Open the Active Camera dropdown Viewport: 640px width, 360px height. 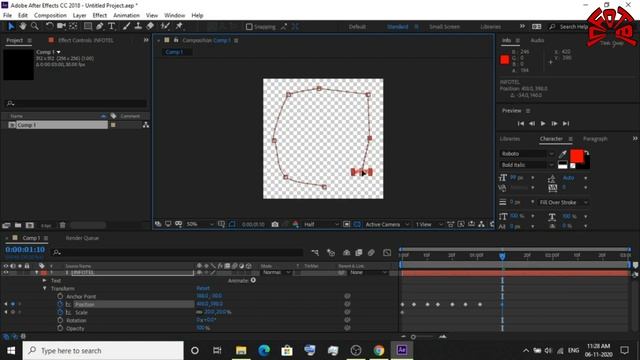coord(387,224)
